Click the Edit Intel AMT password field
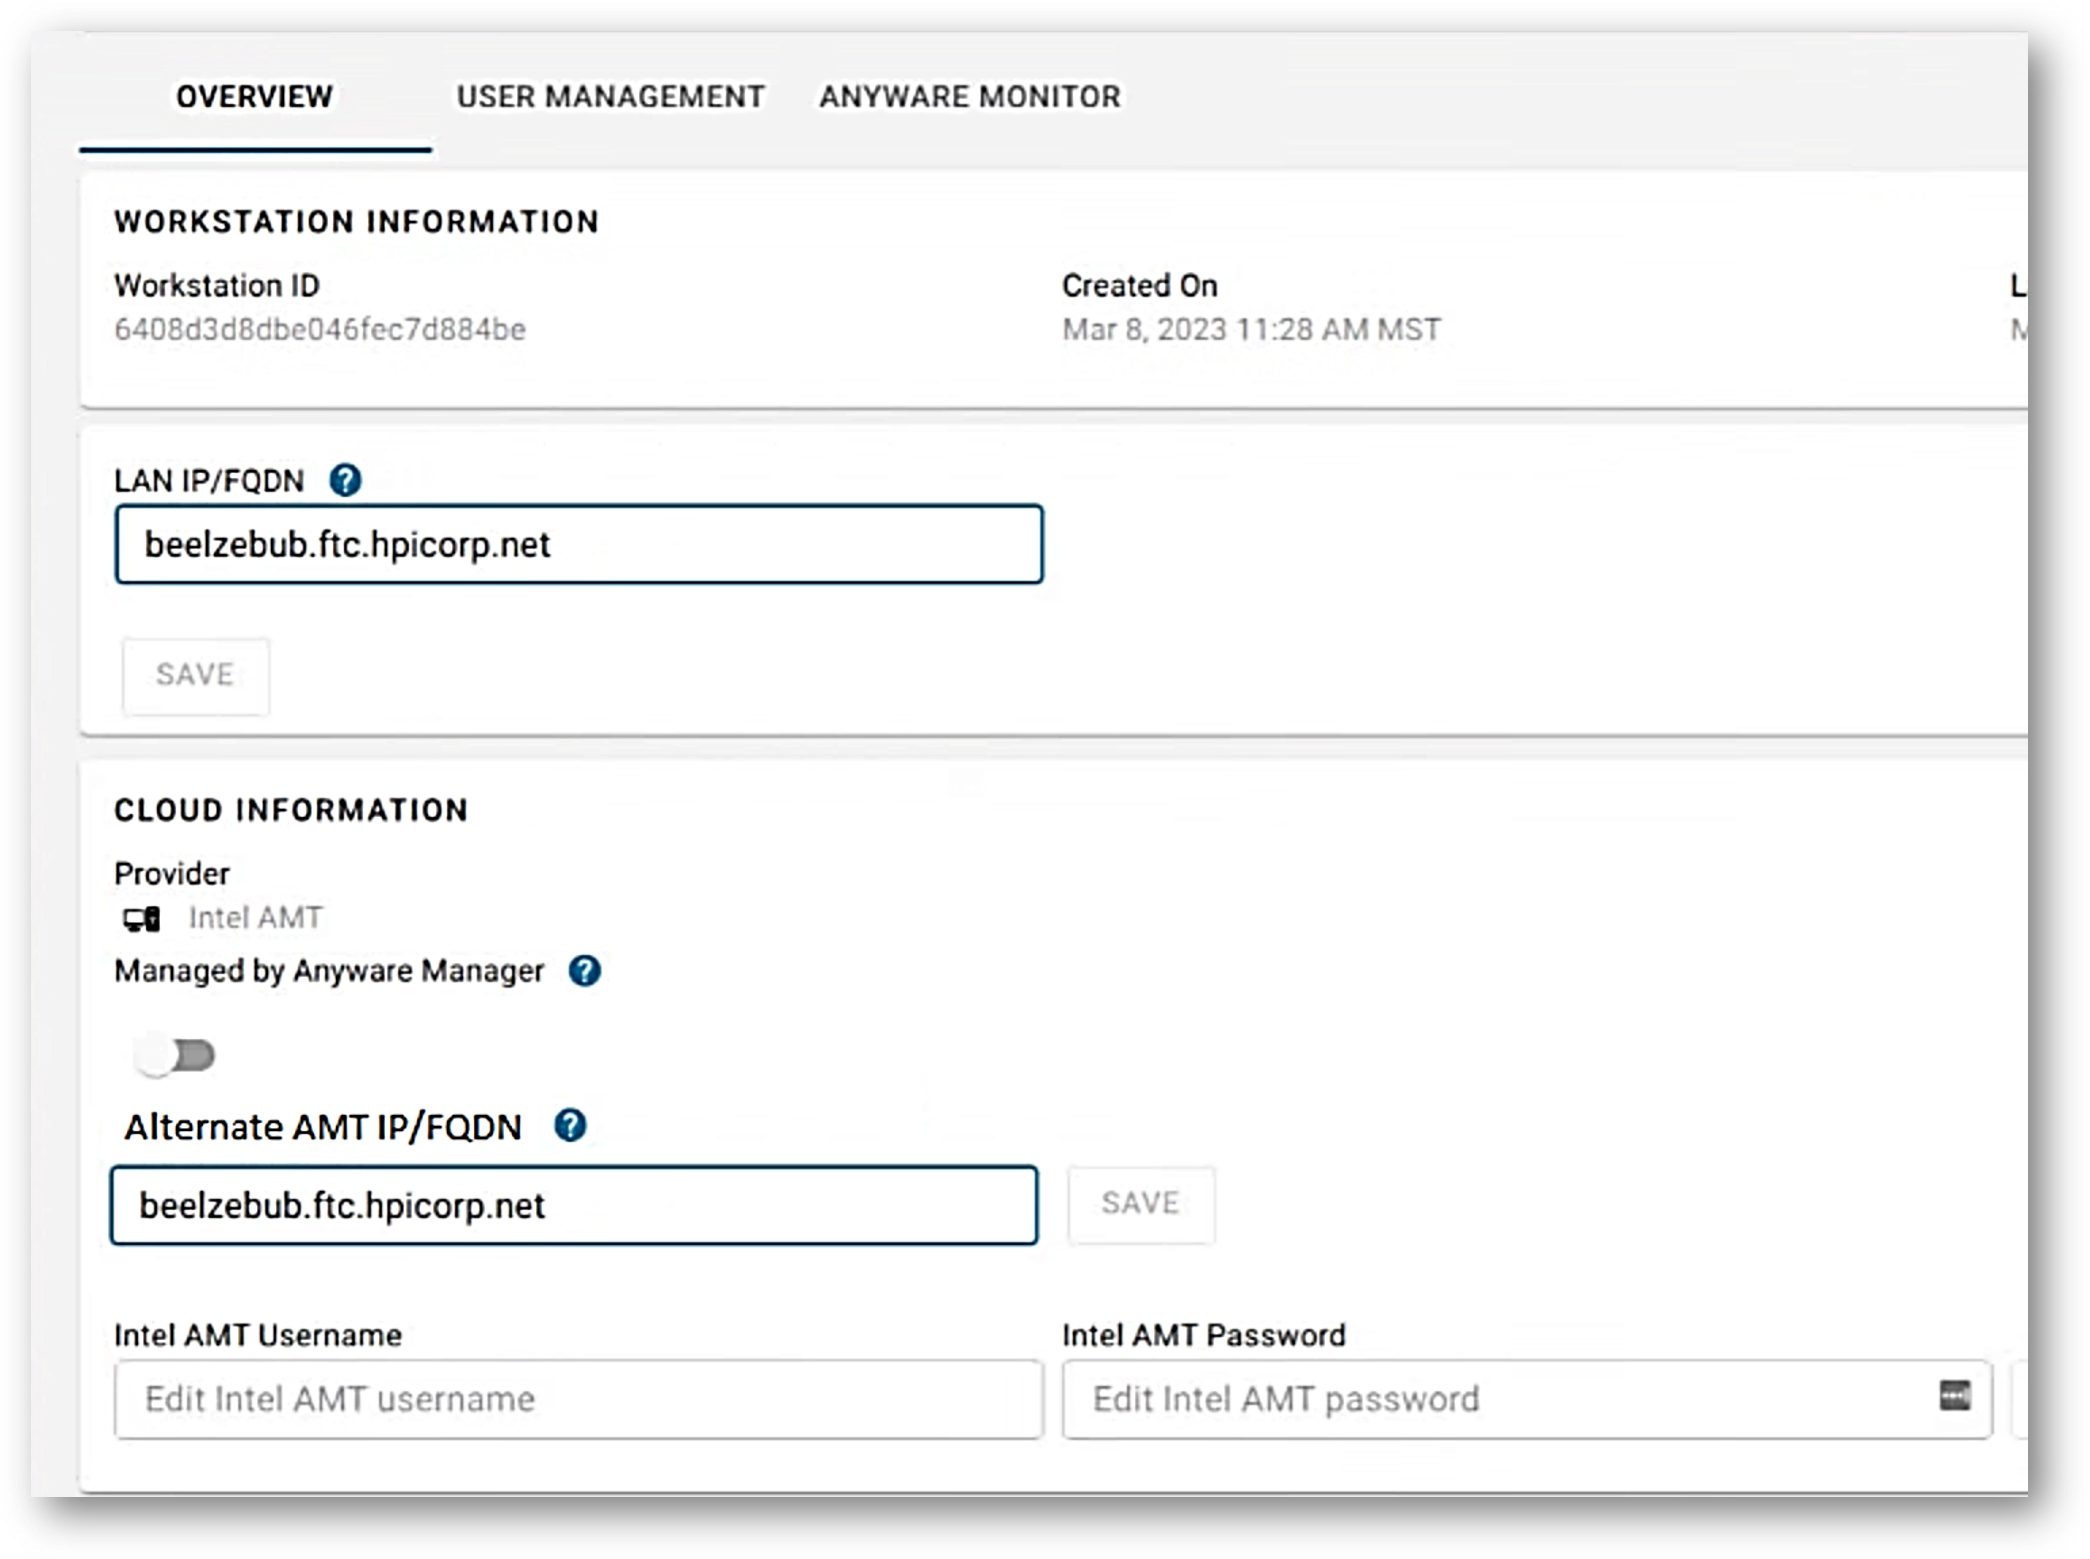The image size is (2090, 1559). click(1400, 1398)
